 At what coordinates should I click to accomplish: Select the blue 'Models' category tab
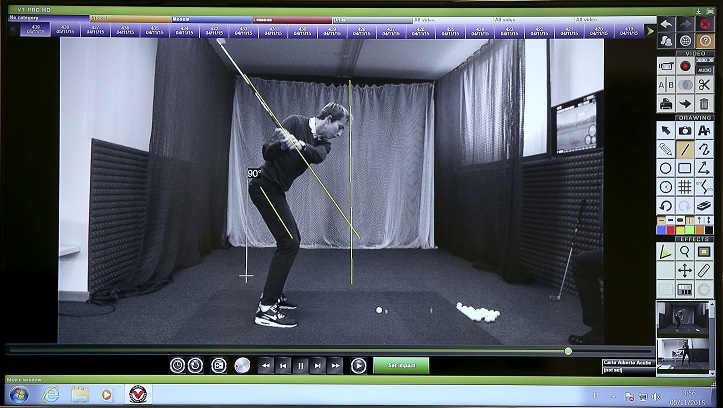[212, 19]
